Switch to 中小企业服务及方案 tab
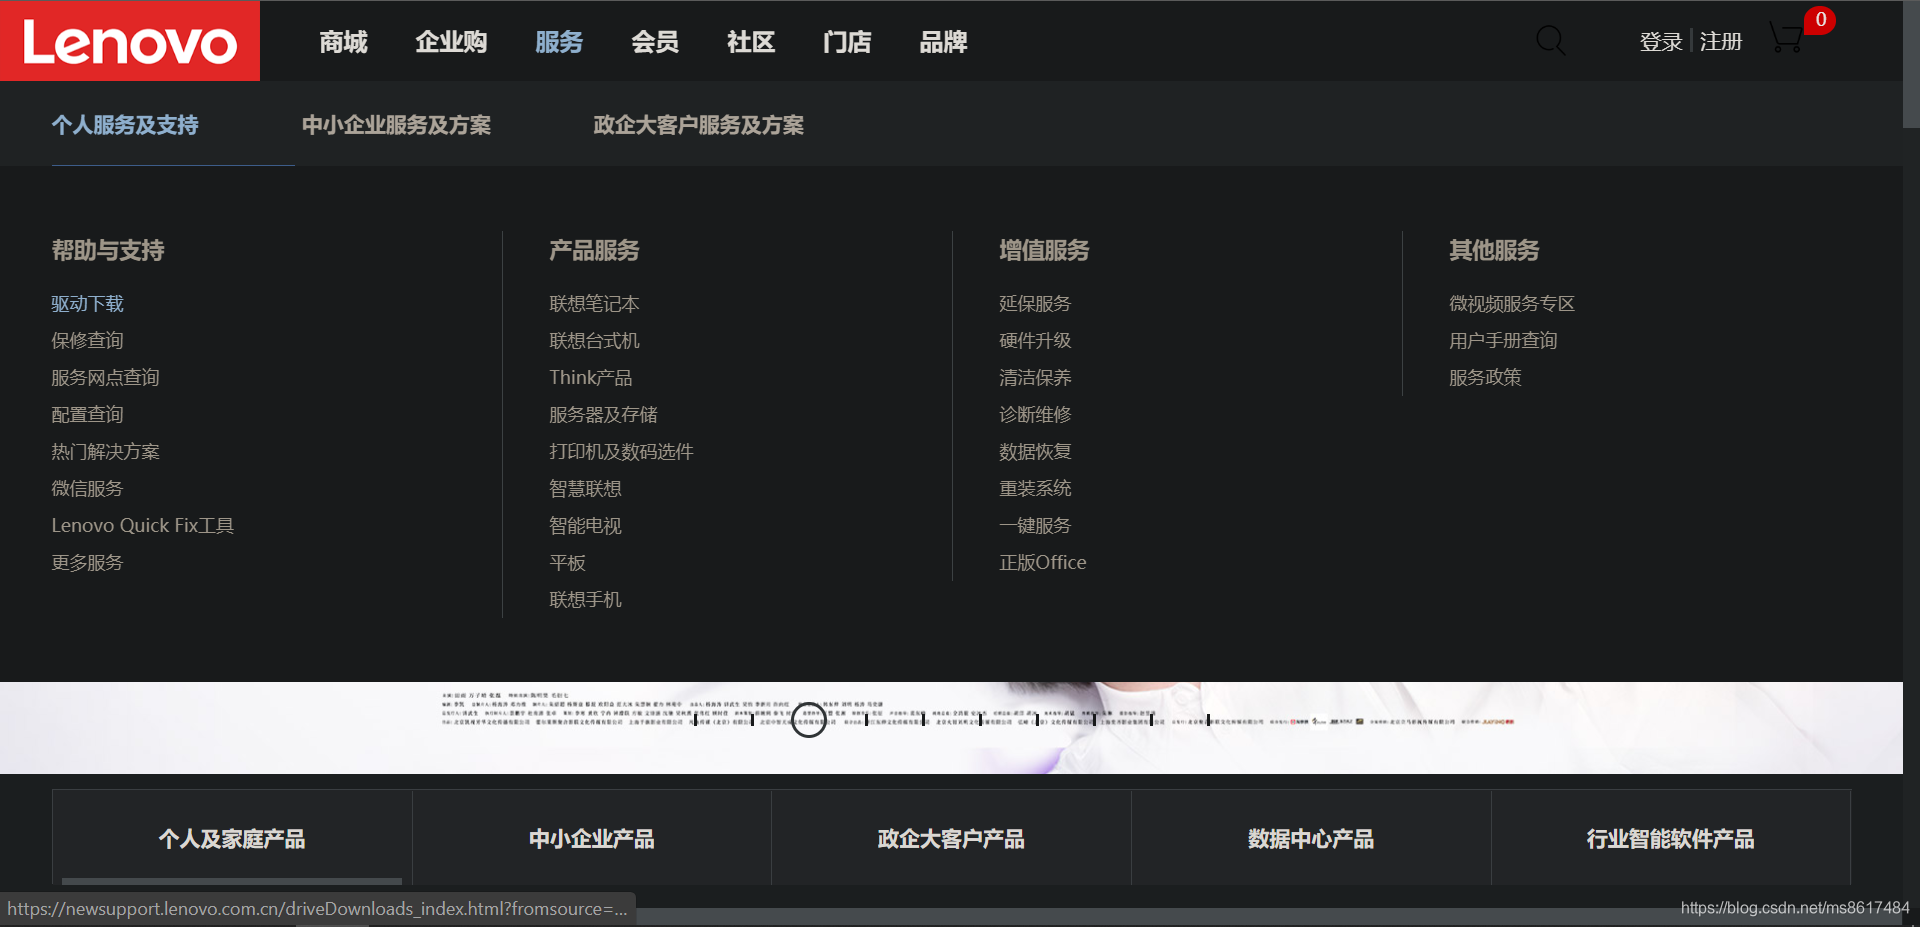The width and height of the screenshot is (1920, 927). (396, 125)
